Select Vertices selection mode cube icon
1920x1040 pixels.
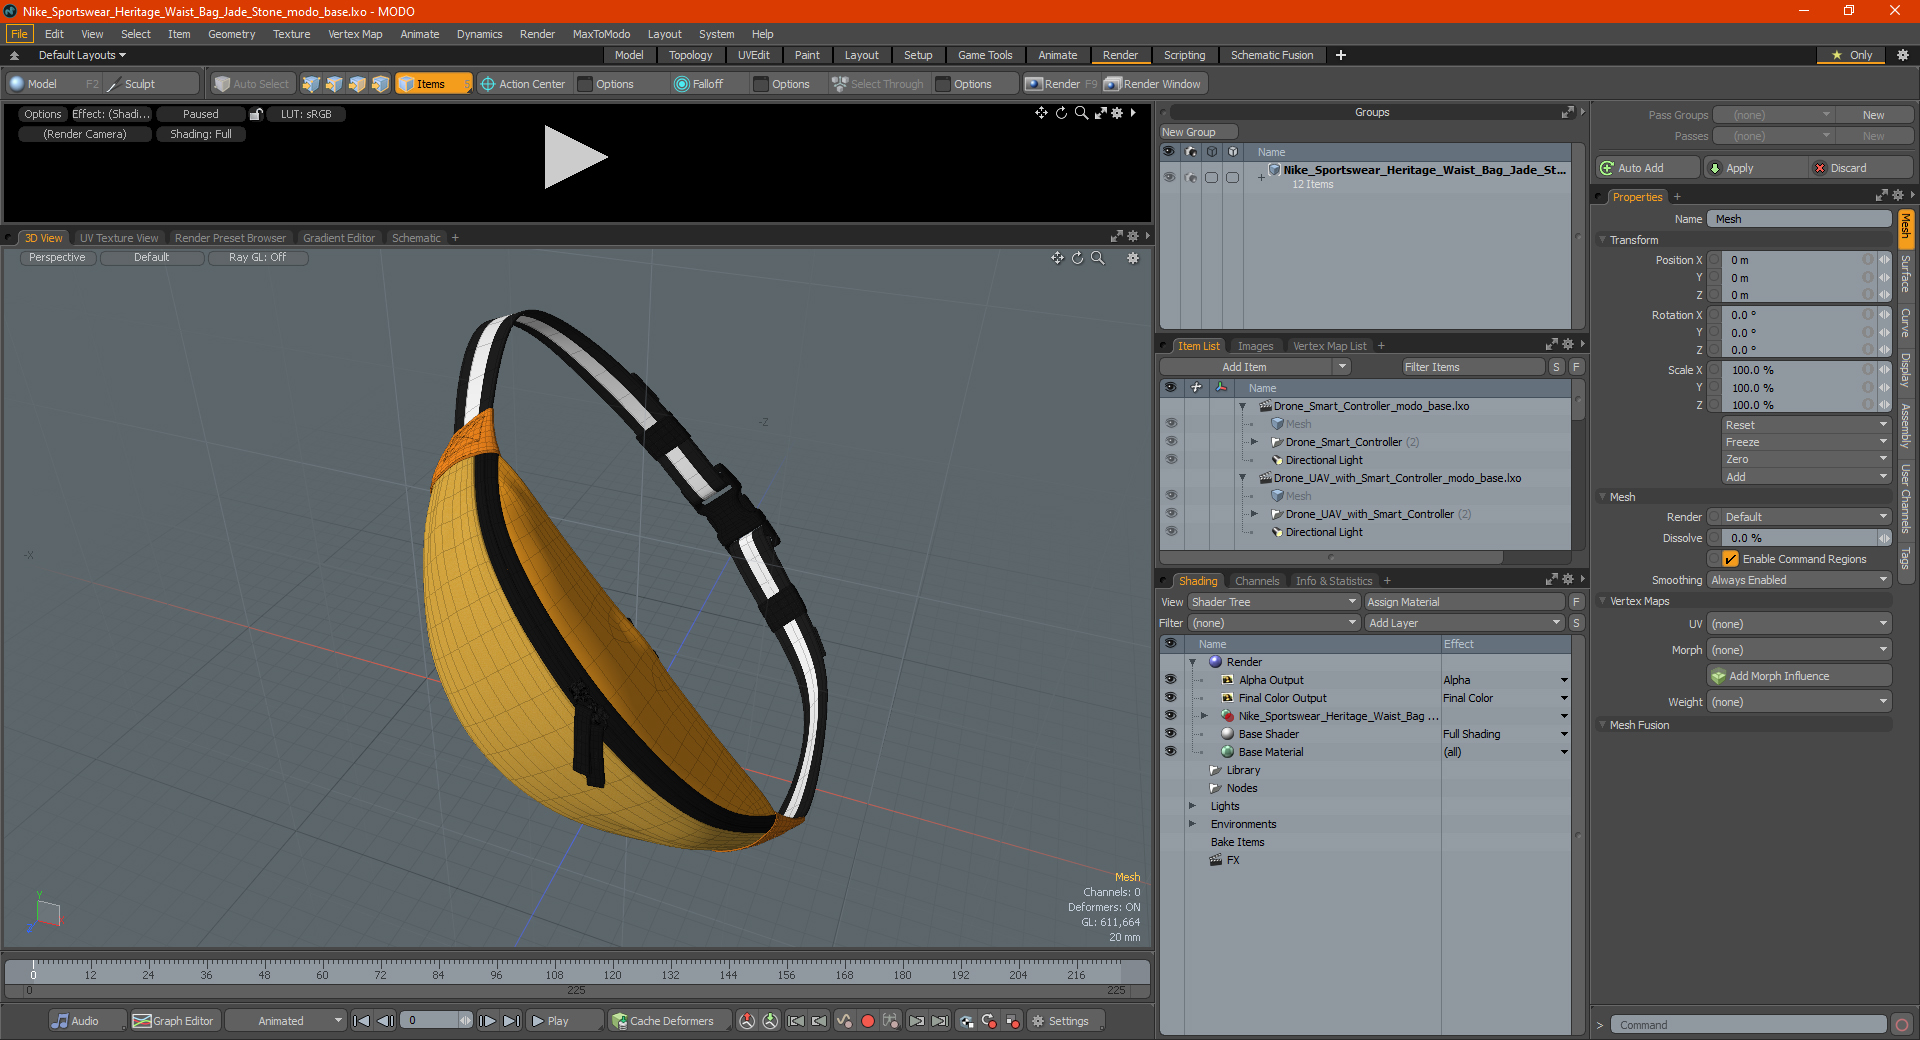tap(311, 84)
